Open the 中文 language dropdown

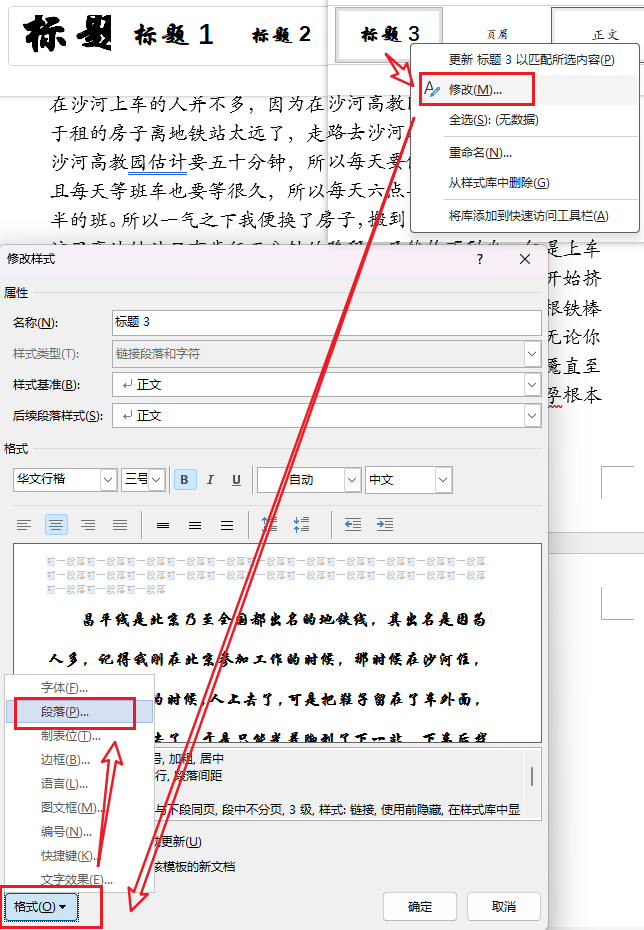(x=443, y=480)
